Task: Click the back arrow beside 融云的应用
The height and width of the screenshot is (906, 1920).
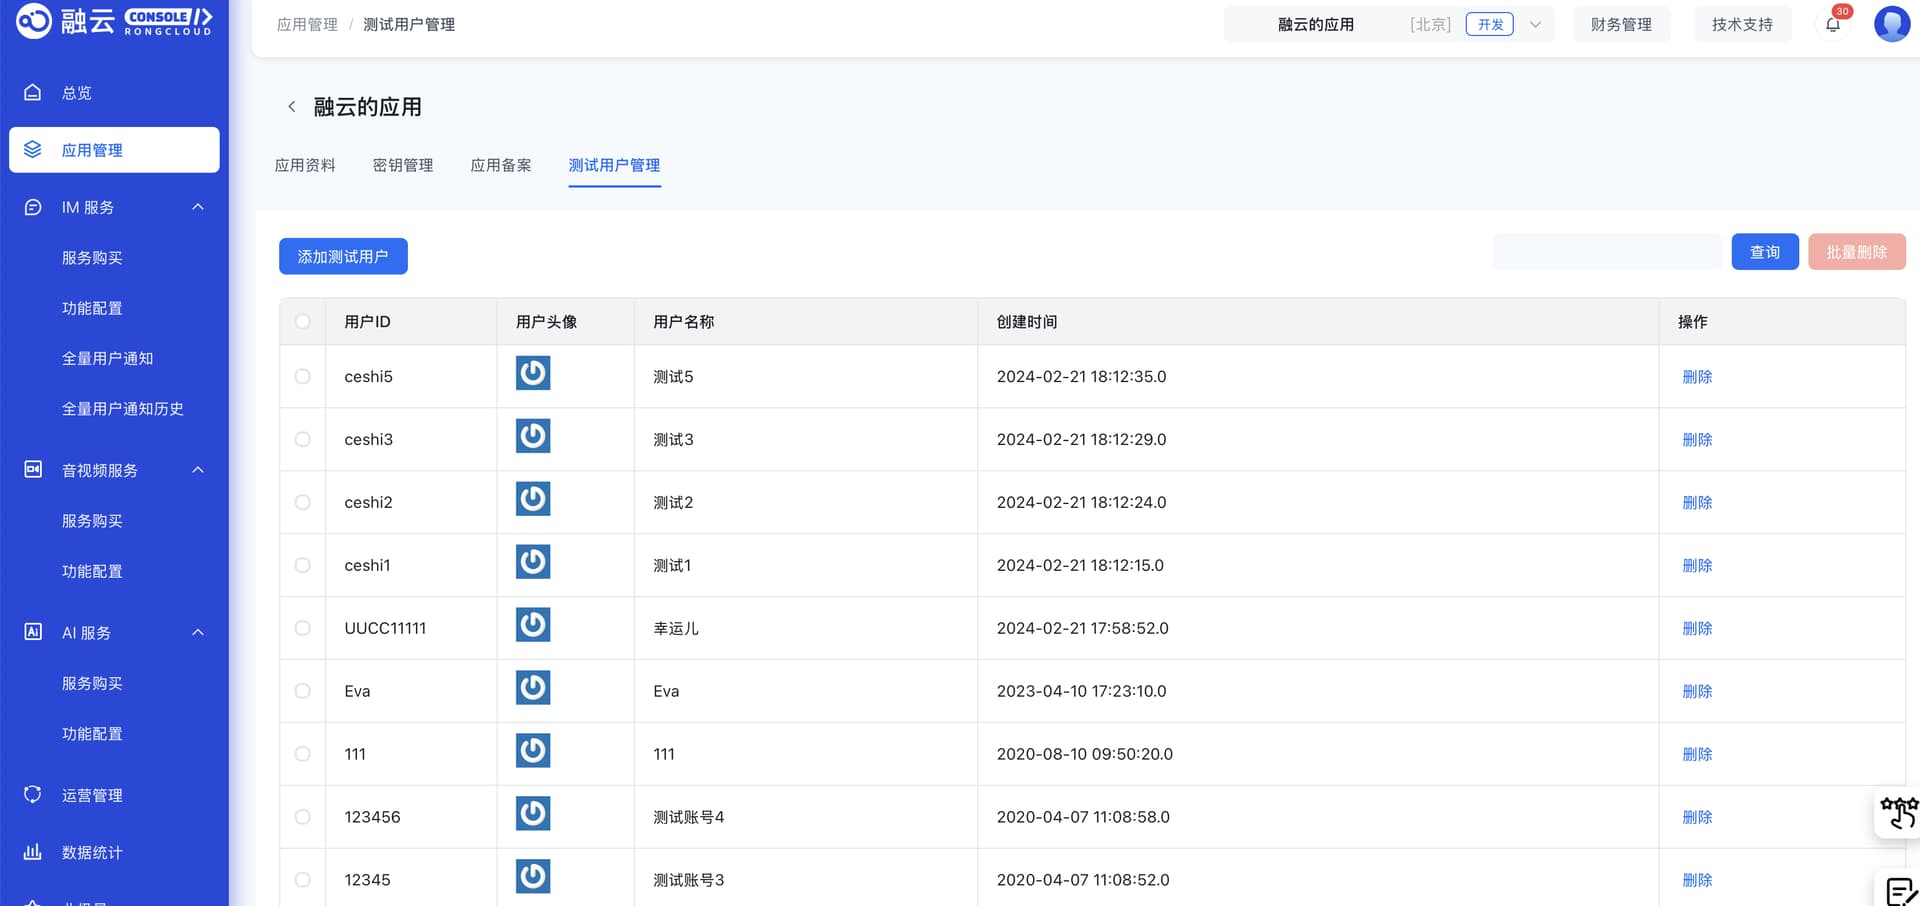Action: (x=291, y=107)
